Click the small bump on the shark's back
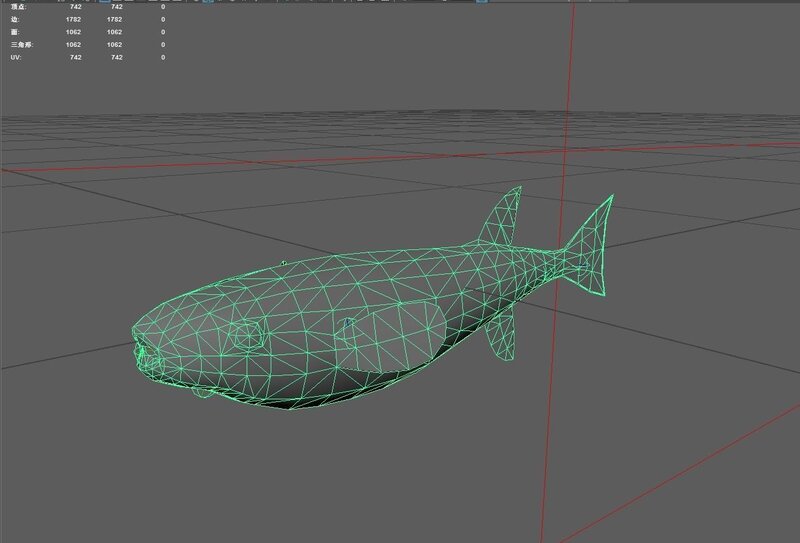800x543 pixels. click(x=284, y=262)
